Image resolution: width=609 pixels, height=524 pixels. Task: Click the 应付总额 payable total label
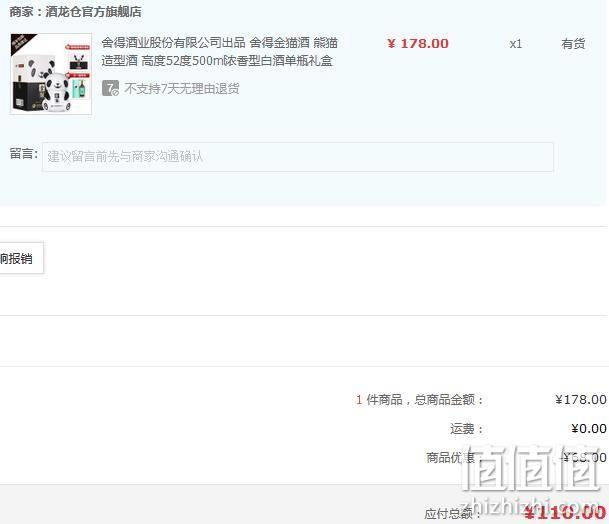point(452,514)
